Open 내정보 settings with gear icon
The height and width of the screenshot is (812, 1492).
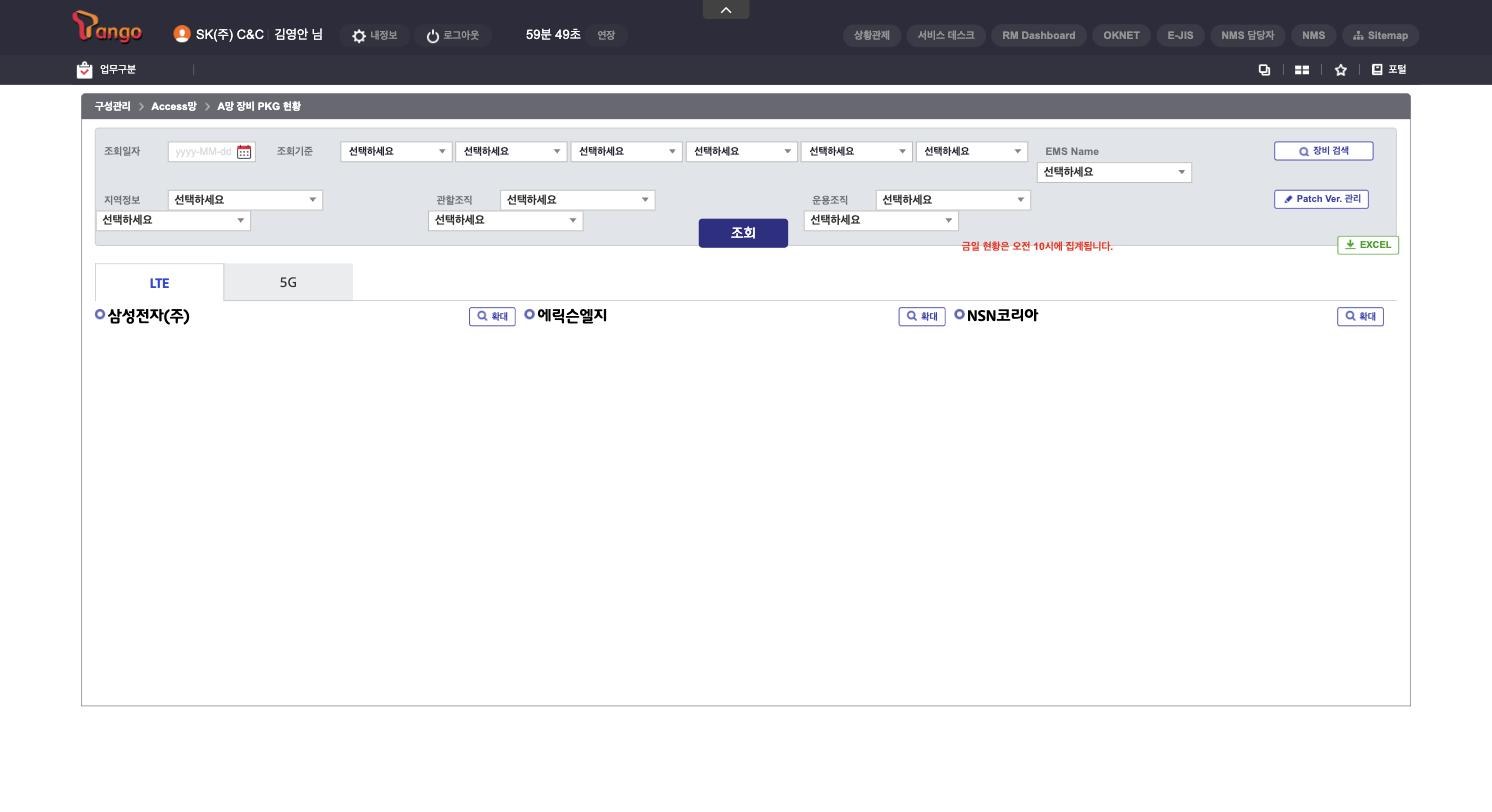(x=374, y=35)
